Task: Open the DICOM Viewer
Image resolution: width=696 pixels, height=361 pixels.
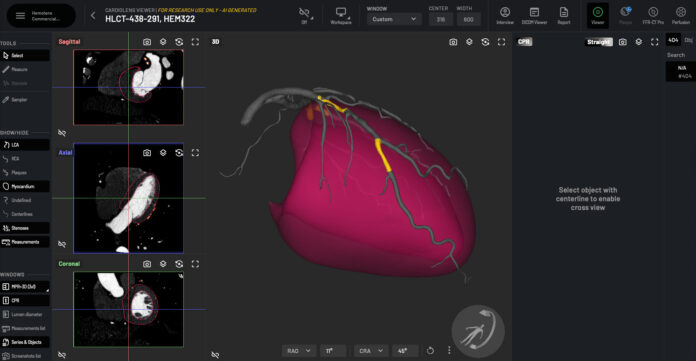Action: [x=534, y=16]
